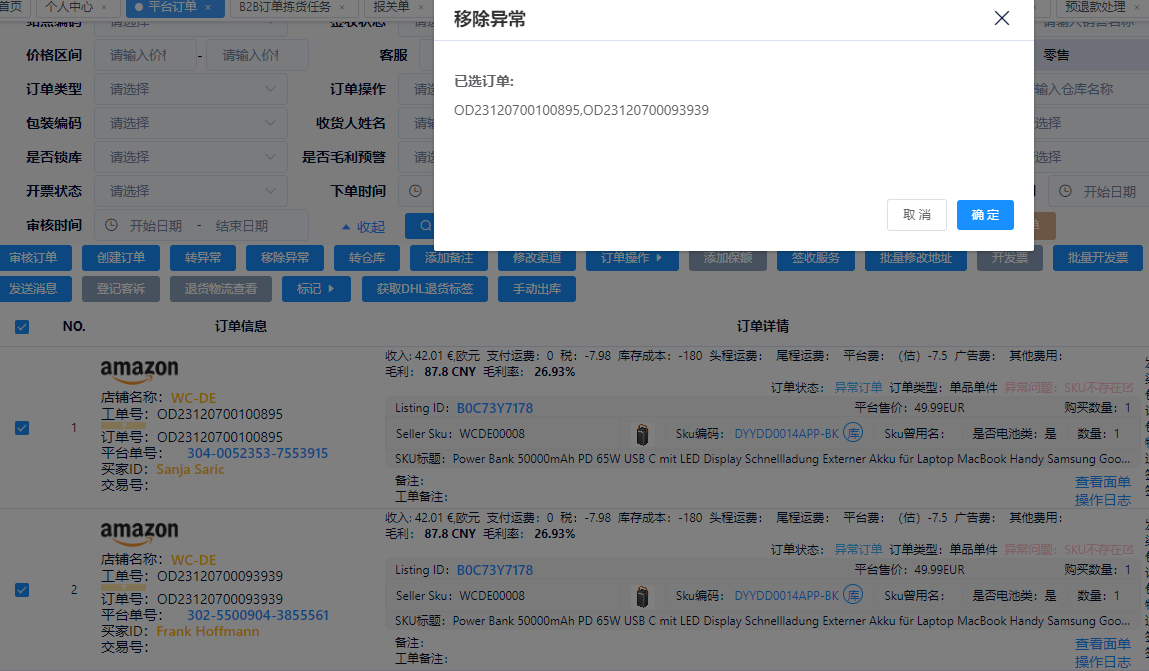1149x671 pixels.
Task: Confirm removal by clicking 确定
Action: [x=984, y=215]
